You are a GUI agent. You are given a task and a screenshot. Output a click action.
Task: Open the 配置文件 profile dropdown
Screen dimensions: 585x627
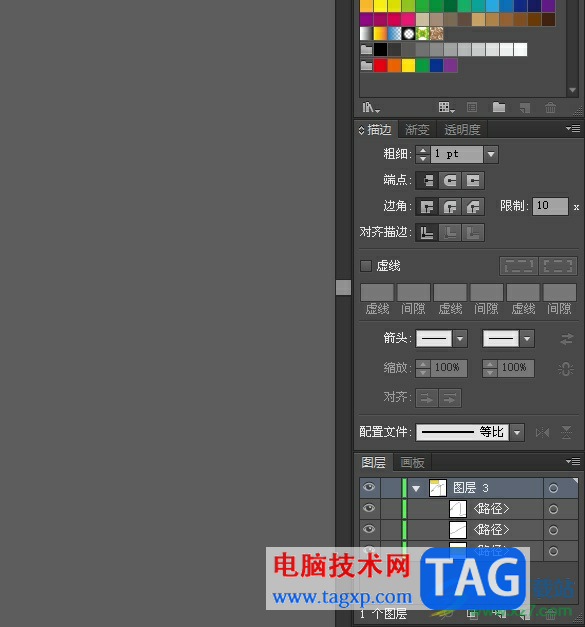[x=517, y=433]
